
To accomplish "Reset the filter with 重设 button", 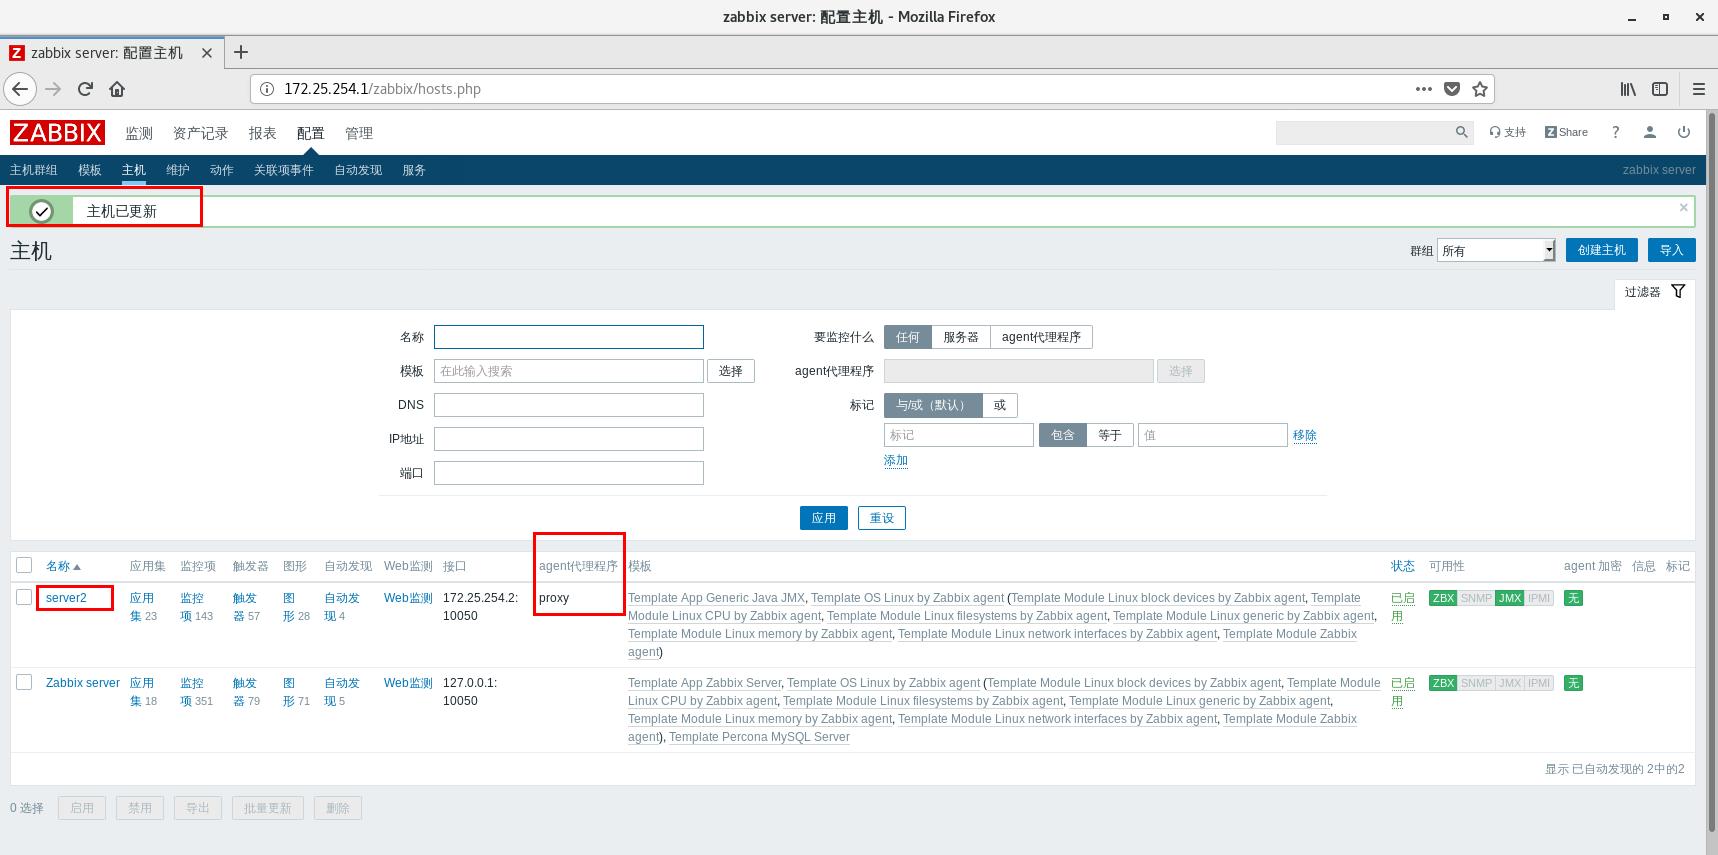I will tap(882, 518).
